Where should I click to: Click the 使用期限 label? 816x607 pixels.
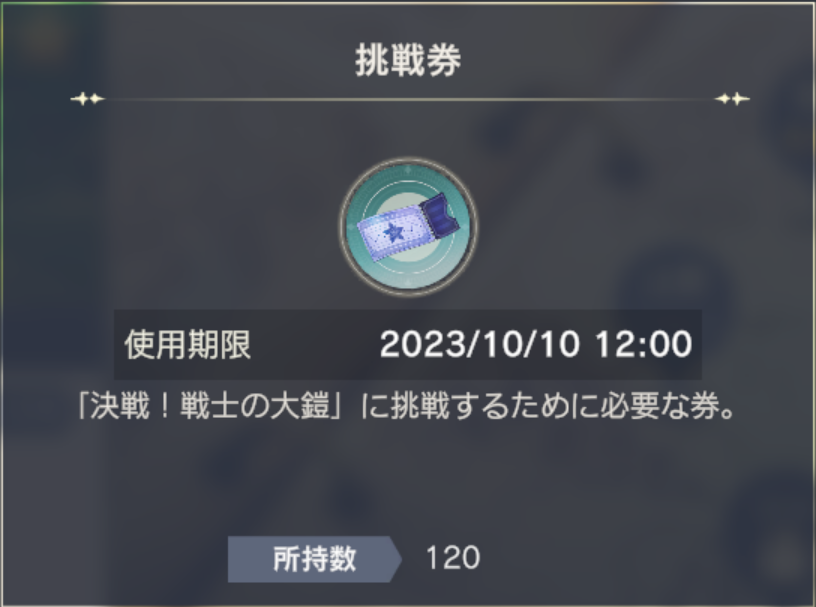[x=188, y=345]
